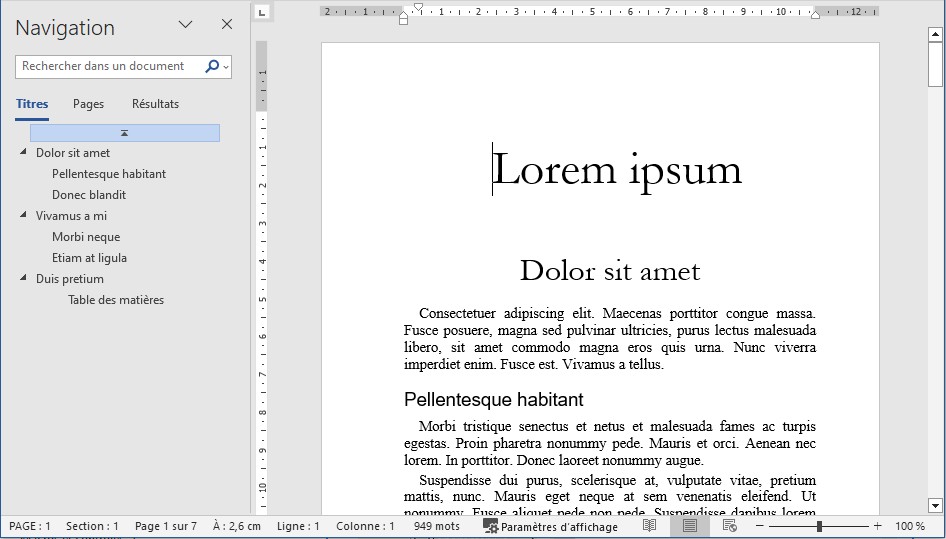Collapse the Dolor sit amet heading
The image size is (946, 539).
pyautogui.click(x=23, y=153)
